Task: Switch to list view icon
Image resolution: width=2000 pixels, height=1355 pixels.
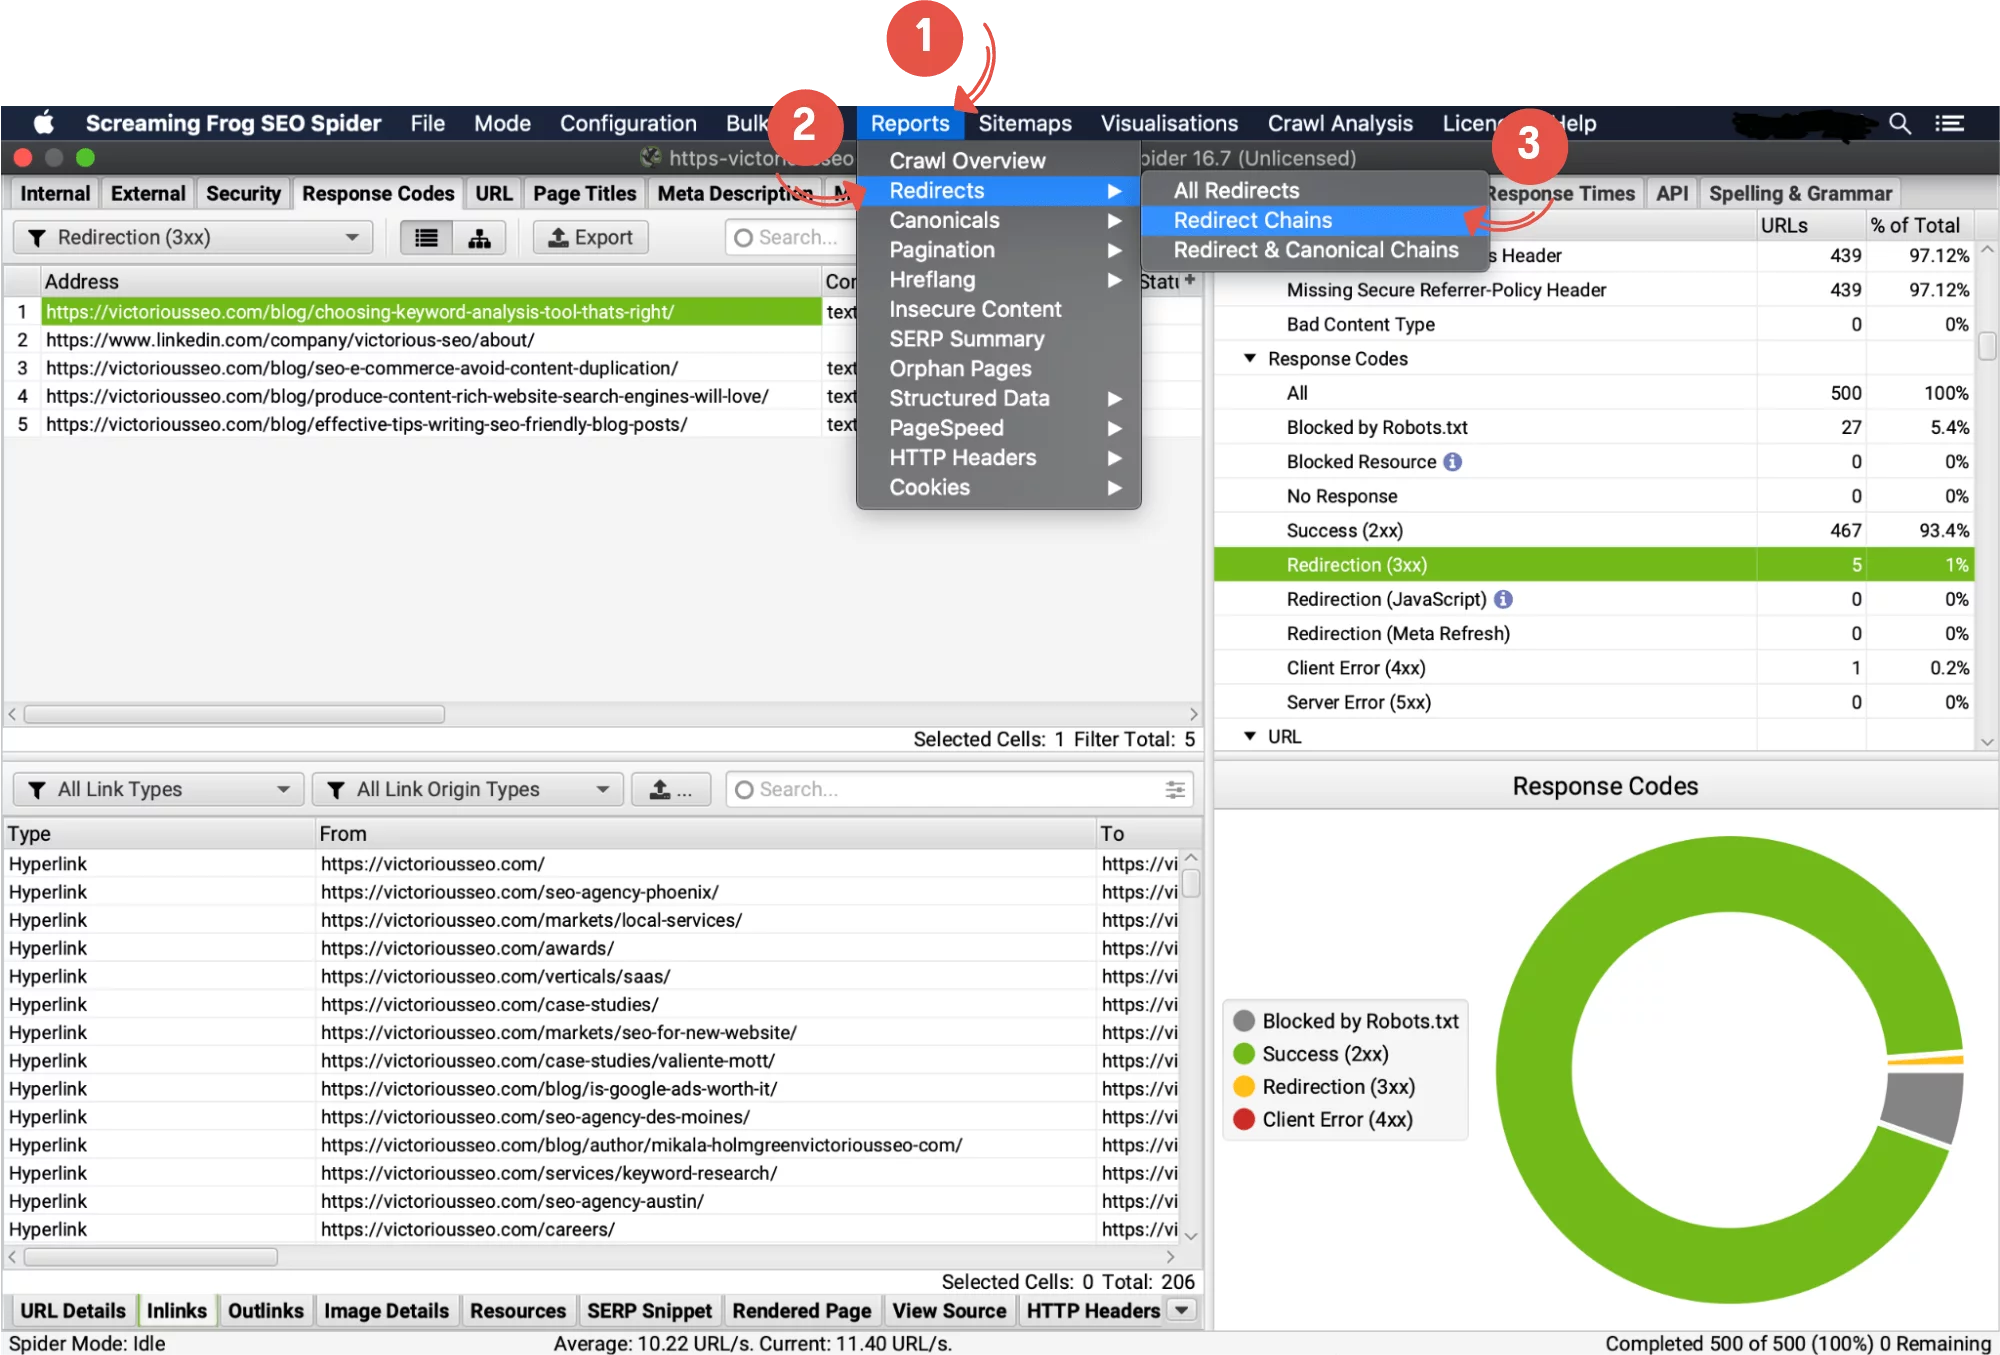Action: tap(426, 238)
